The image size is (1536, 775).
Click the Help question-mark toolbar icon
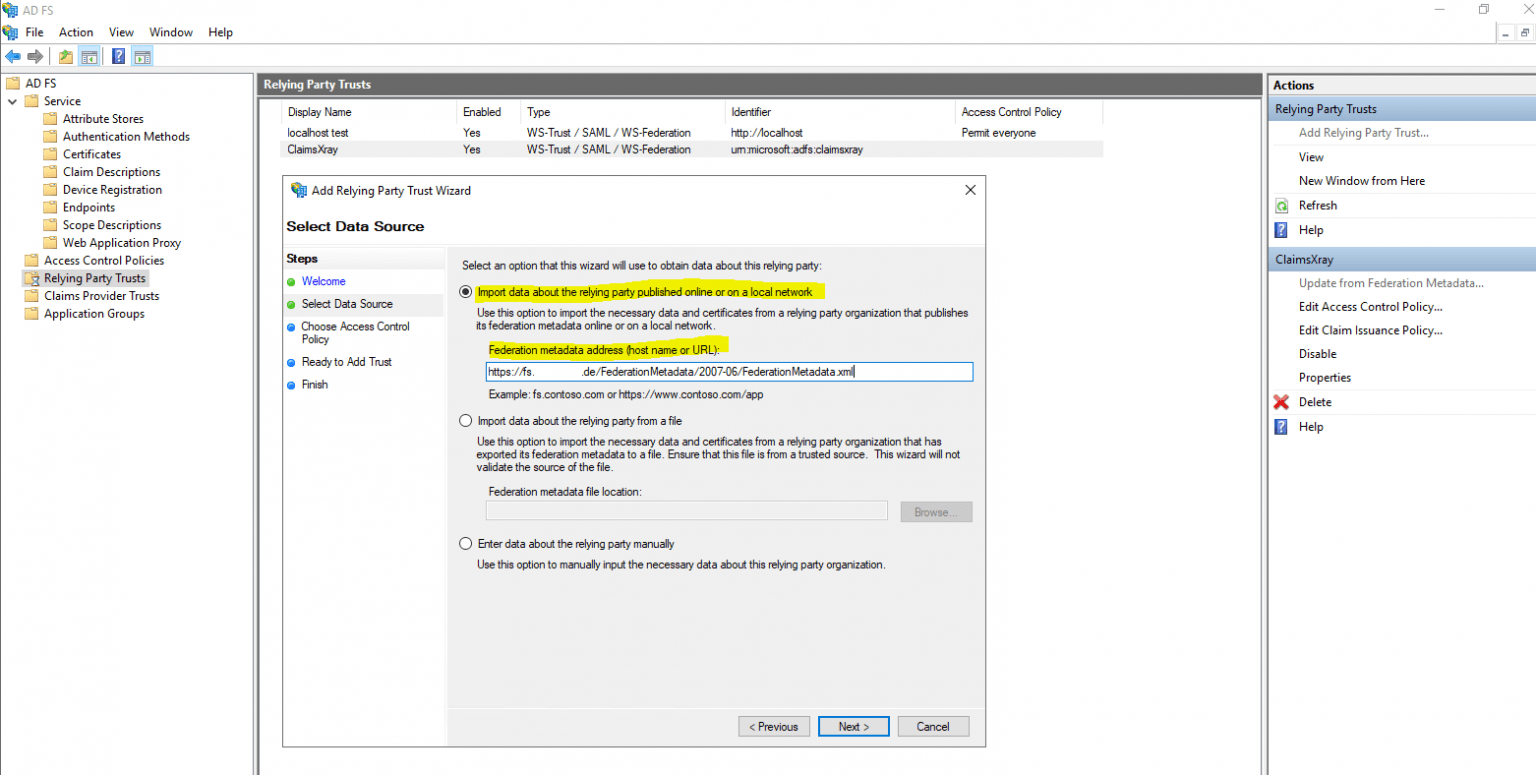pos(118,56)
